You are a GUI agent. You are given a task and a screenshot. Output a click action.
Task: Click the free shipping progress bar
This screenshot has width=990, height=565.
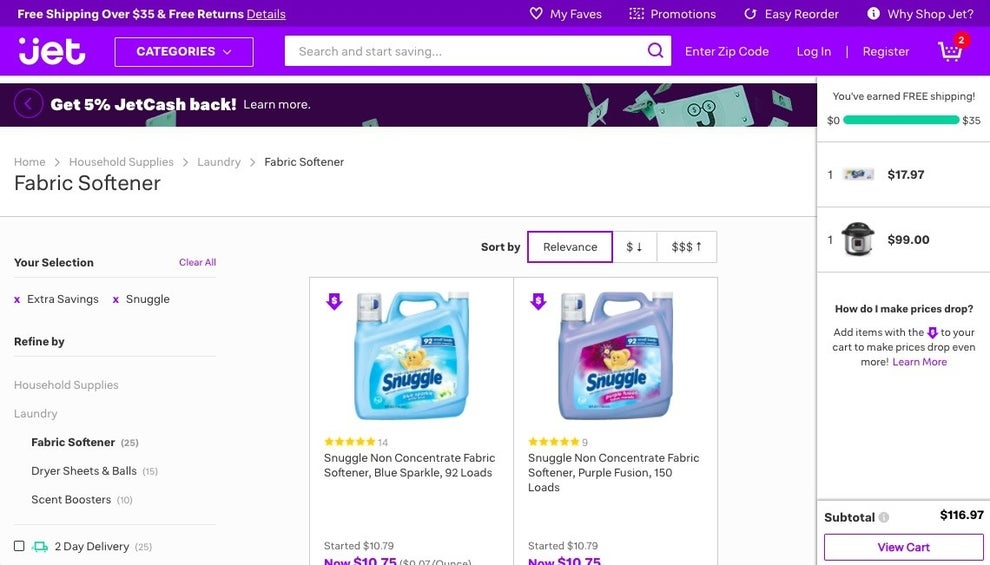[901, 120]
